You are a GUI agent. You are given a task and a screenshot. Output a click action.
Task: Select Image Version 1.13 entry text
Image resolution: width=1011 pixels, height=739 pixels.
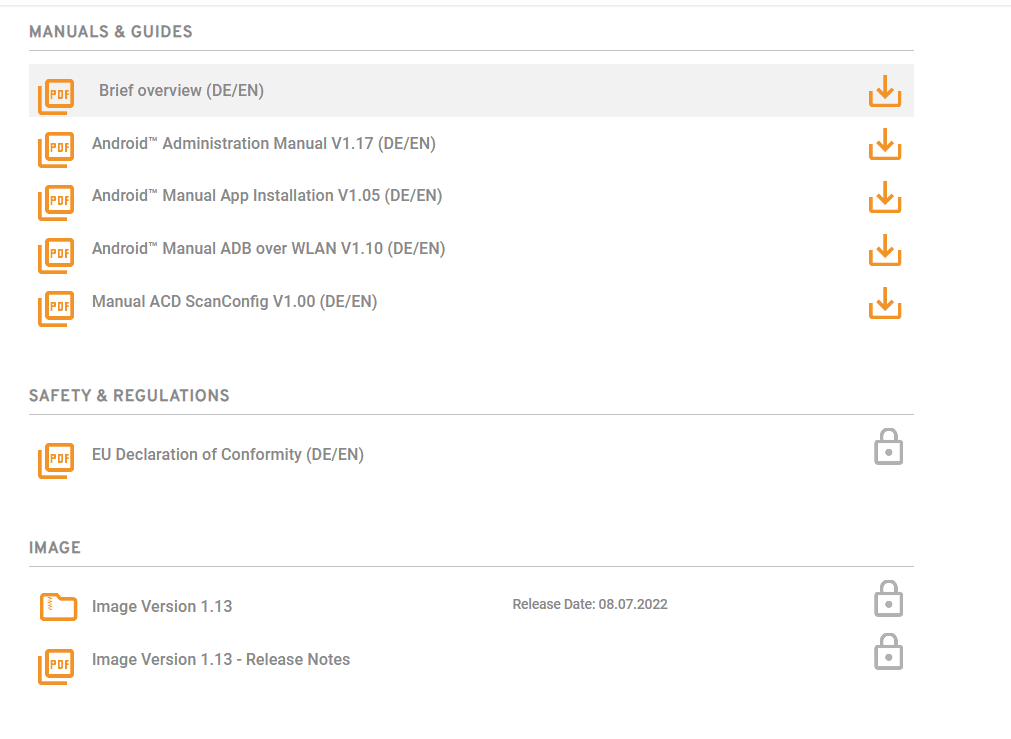click(162, 606)
